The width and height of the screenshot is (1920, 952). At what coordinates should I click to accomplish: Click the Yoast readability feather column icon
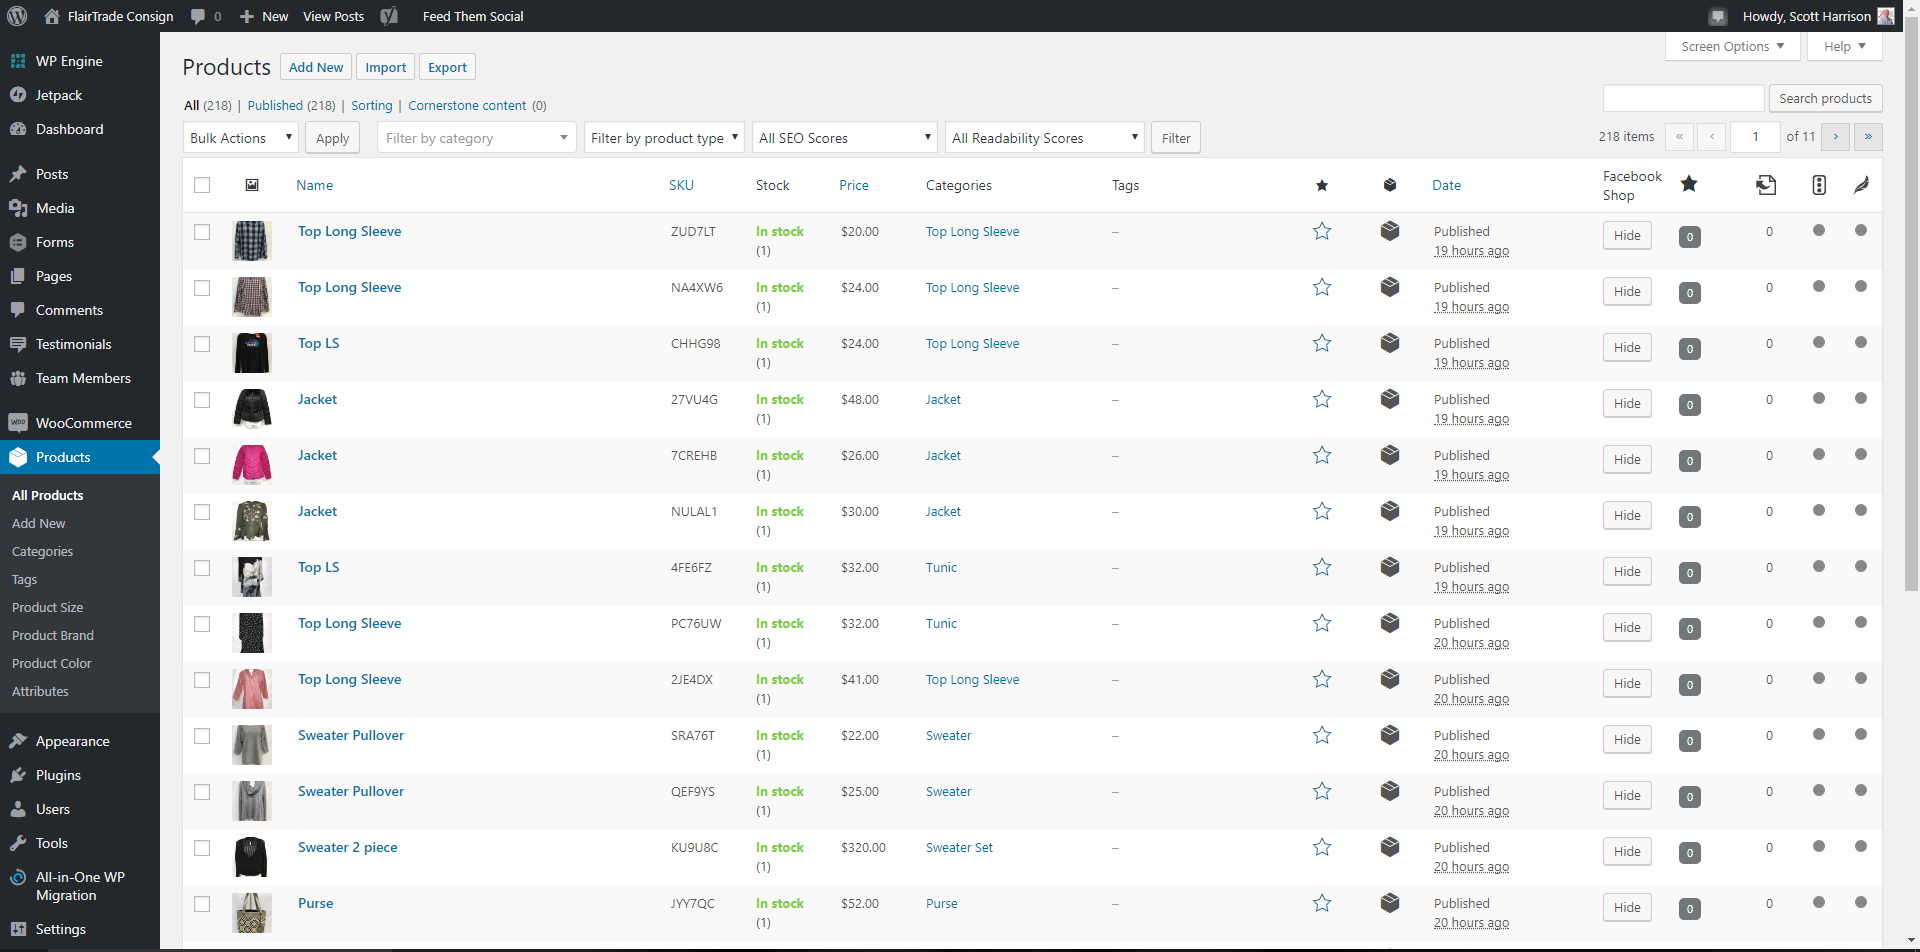(x=1861, y=185)
